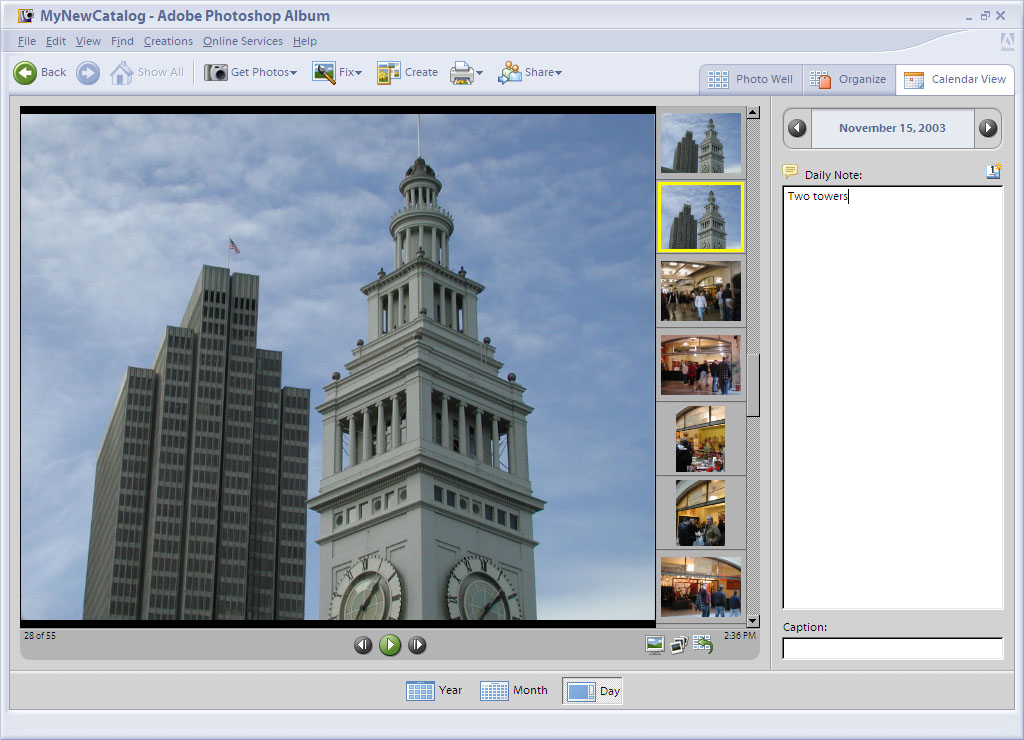Switch to Month calendar view
Viewport: 1024px width, 740px height.
coord(514,690)
